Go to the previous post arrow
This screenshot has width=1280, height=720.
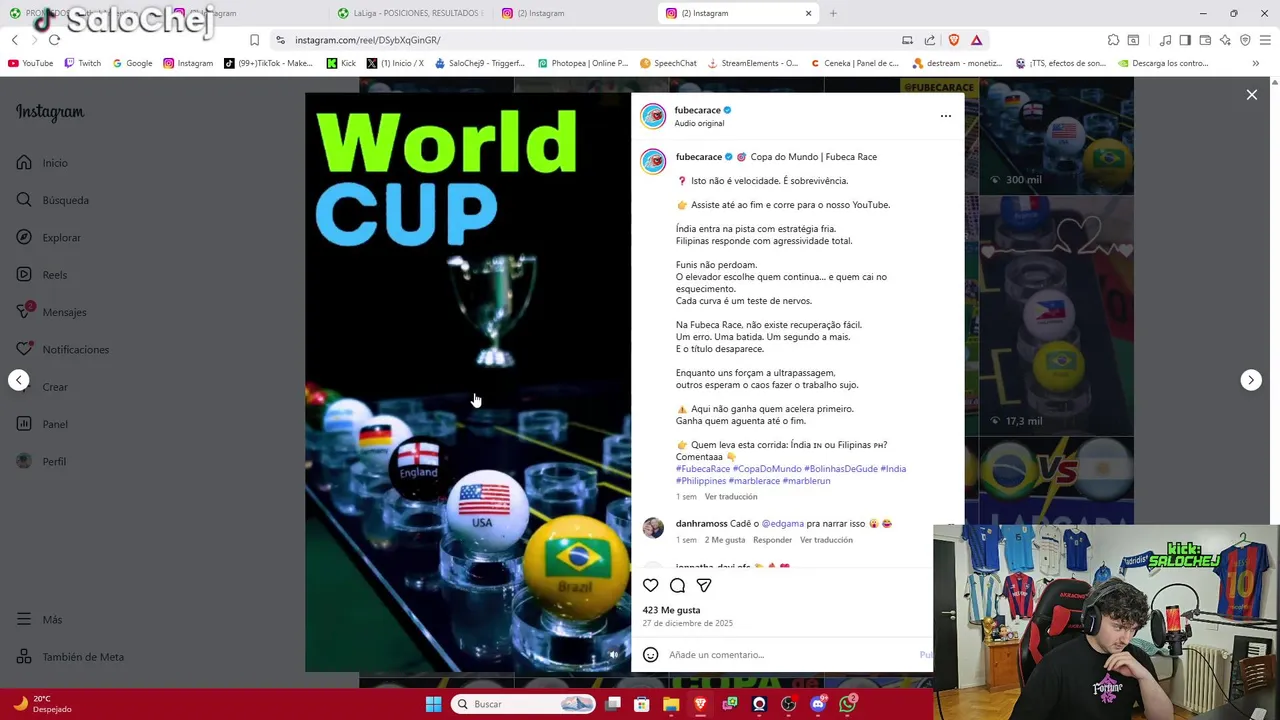pos(19,380)
